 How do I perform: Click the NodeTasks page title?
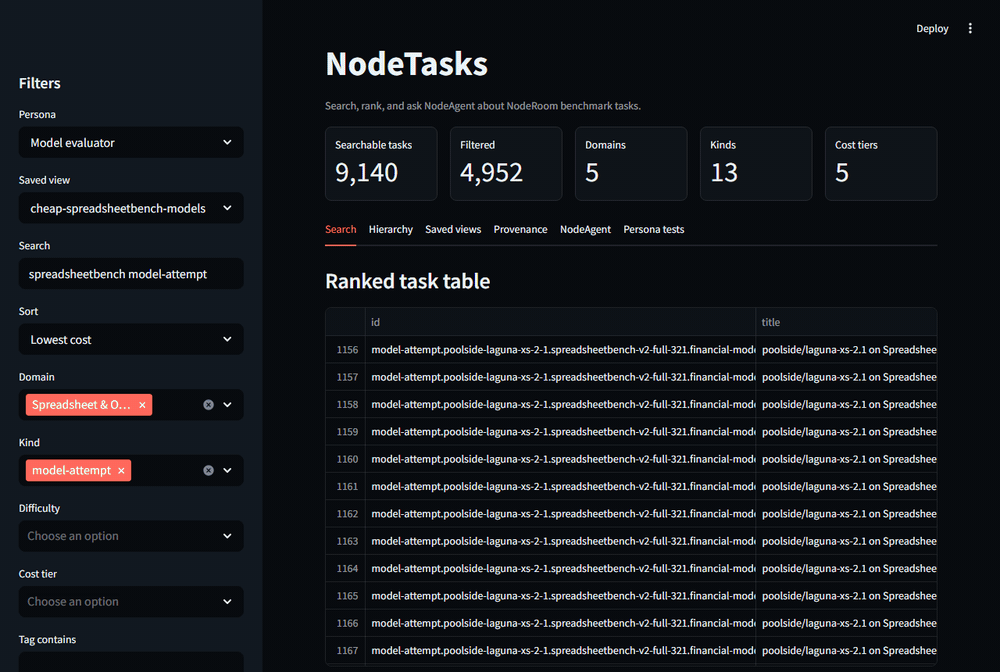(406, 64)
